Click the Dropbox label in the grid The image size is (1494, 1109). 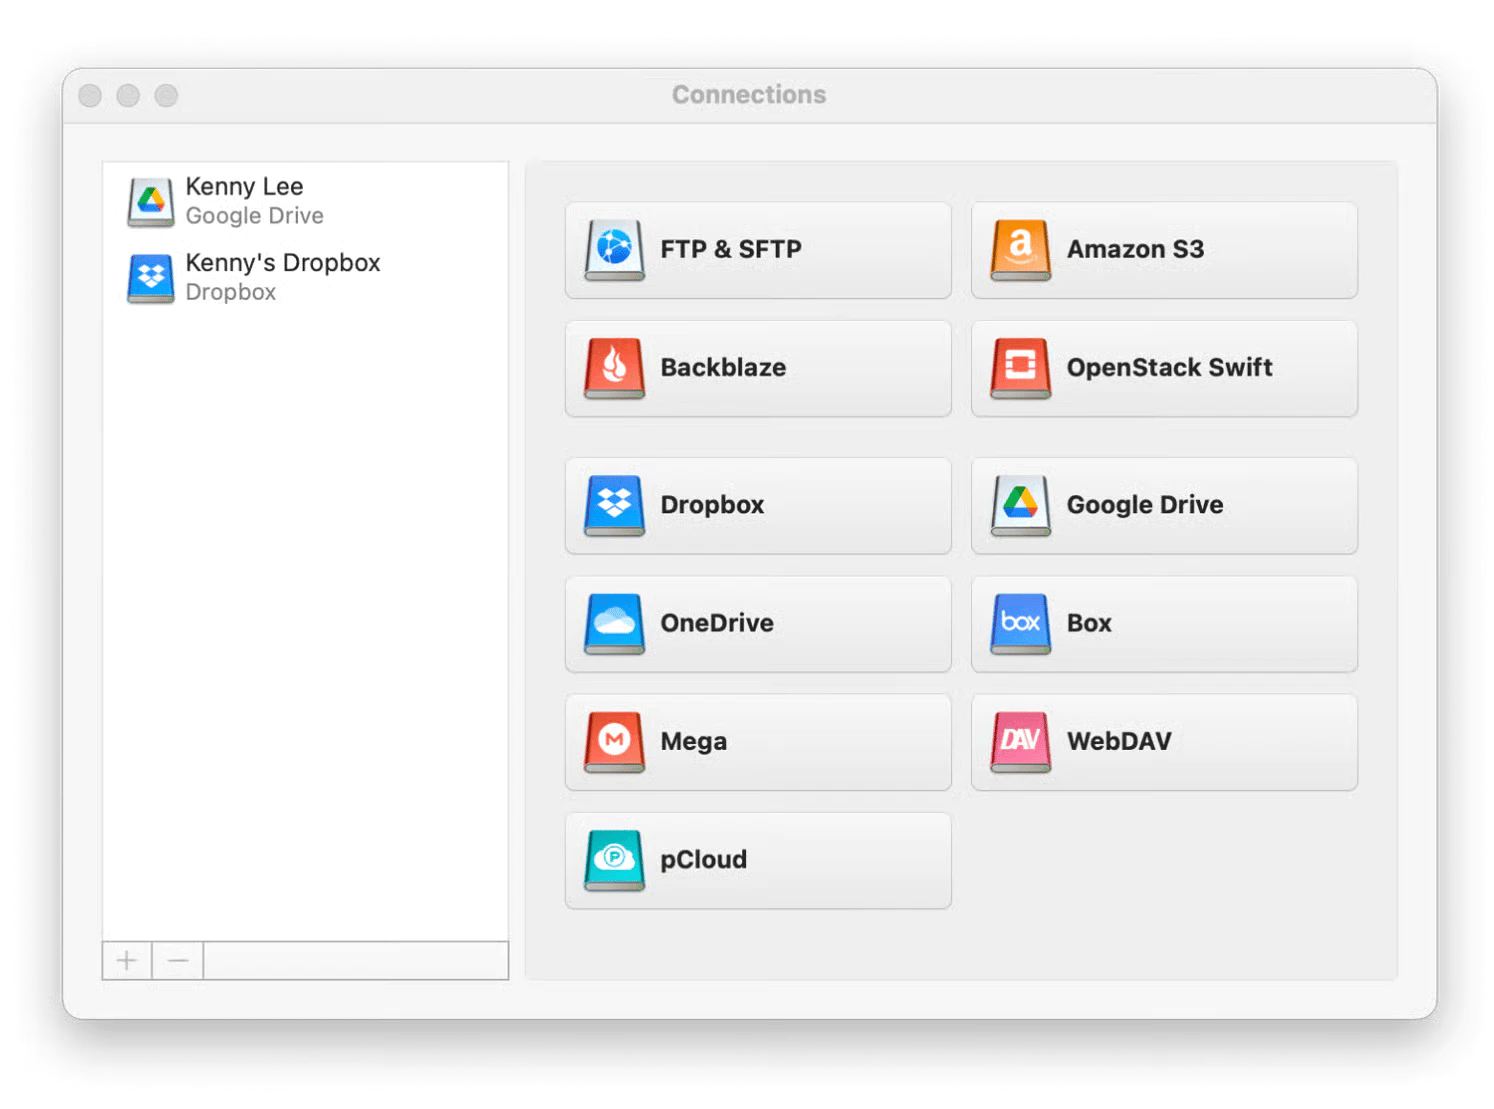712,505
